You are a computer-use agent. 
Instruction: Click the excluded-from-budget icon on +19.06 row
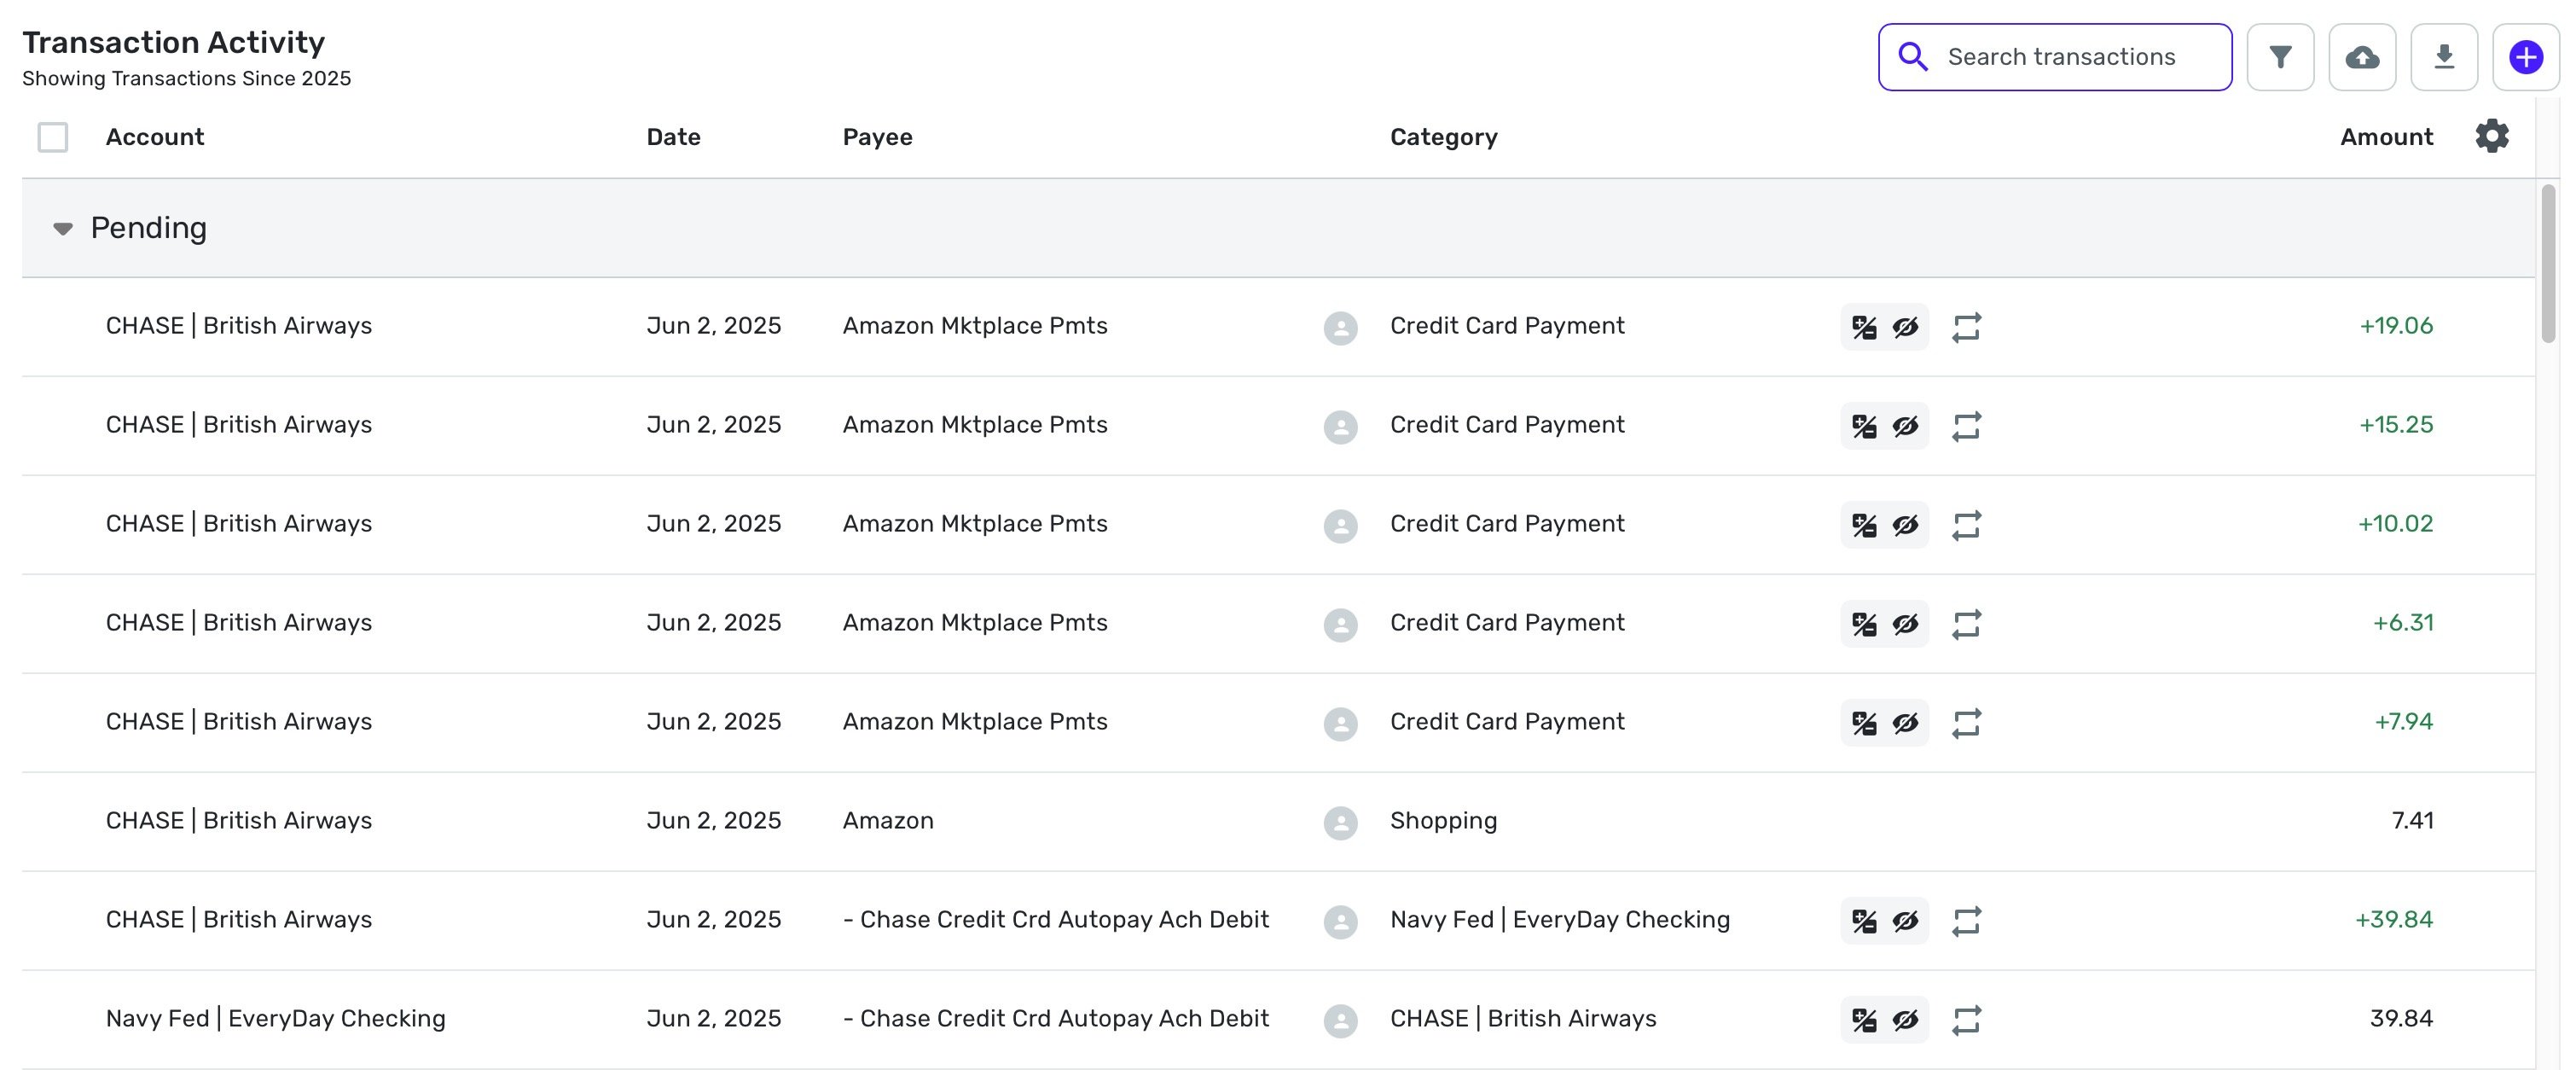(x=1864, y=327)
